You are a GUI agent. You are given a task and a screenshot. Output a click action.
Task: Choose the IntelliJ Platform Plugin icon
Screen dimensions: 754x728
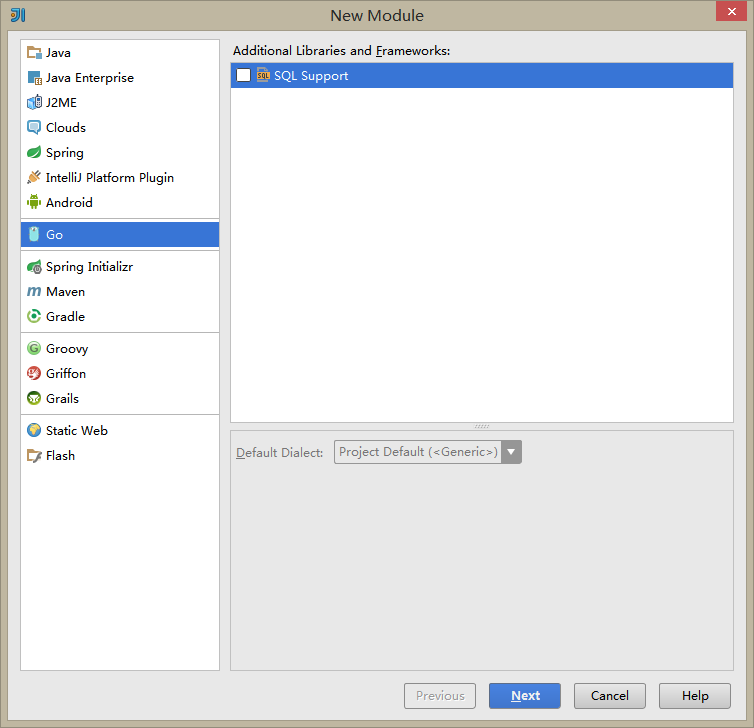pos(34,177)
